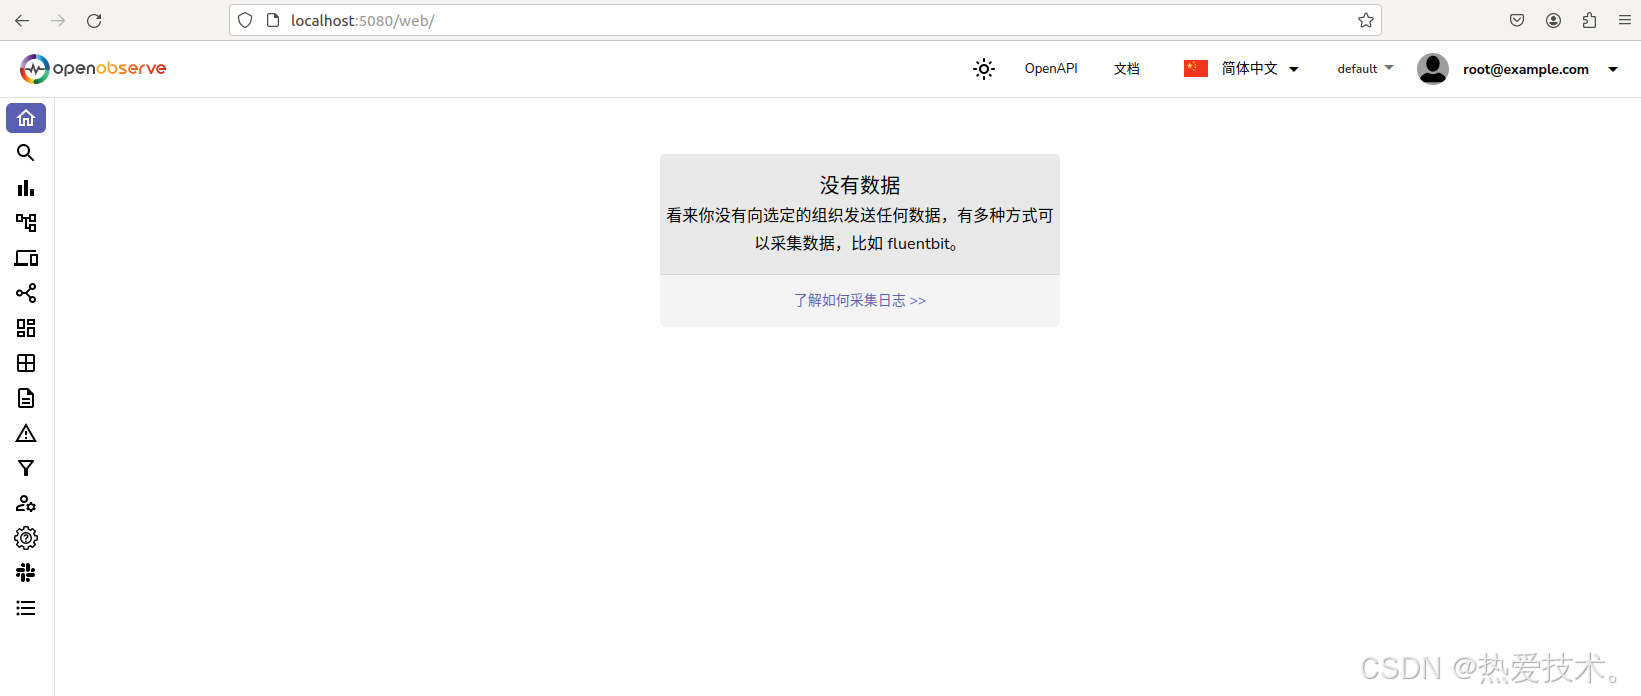Open Dashboards grid icon in sidebar

point(26,328)
